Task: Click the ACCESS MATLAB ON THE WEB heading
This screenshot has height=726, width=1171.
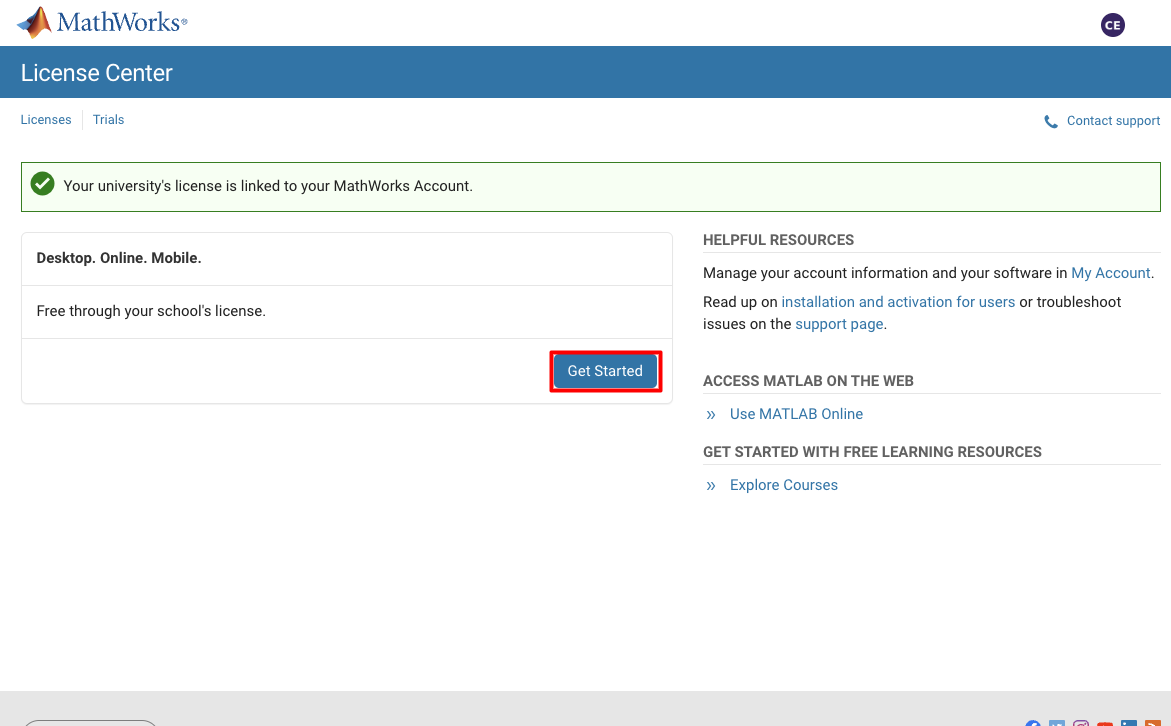Action: (808, 381)
